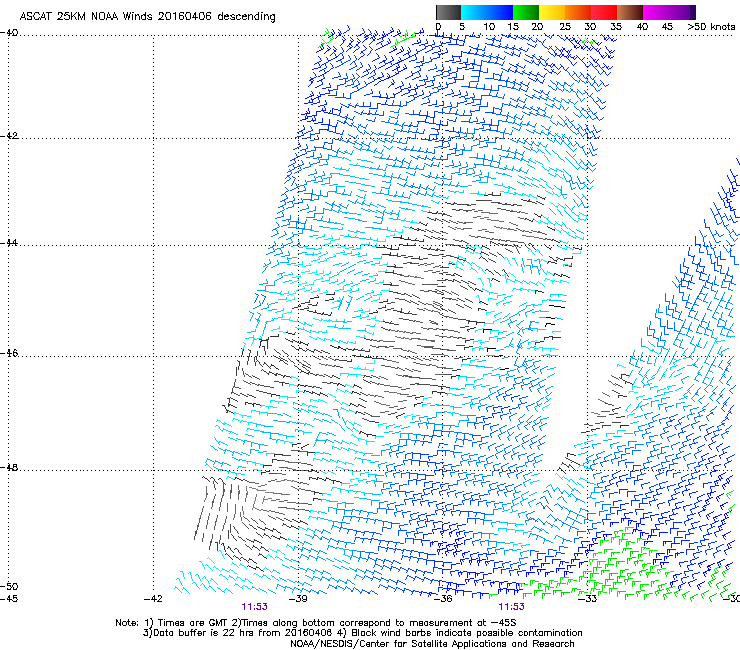This screenshot has height=650, width=740.
Task: Click the '-42' longitude label at bottom
Action: [x=153, y=599]
